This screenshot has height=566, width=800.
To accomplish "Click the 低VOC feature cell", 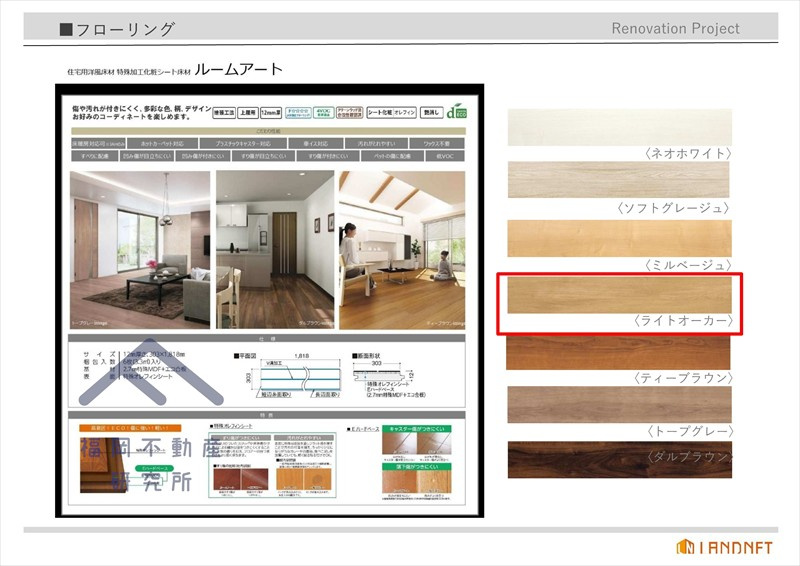I will click(445, 156).
